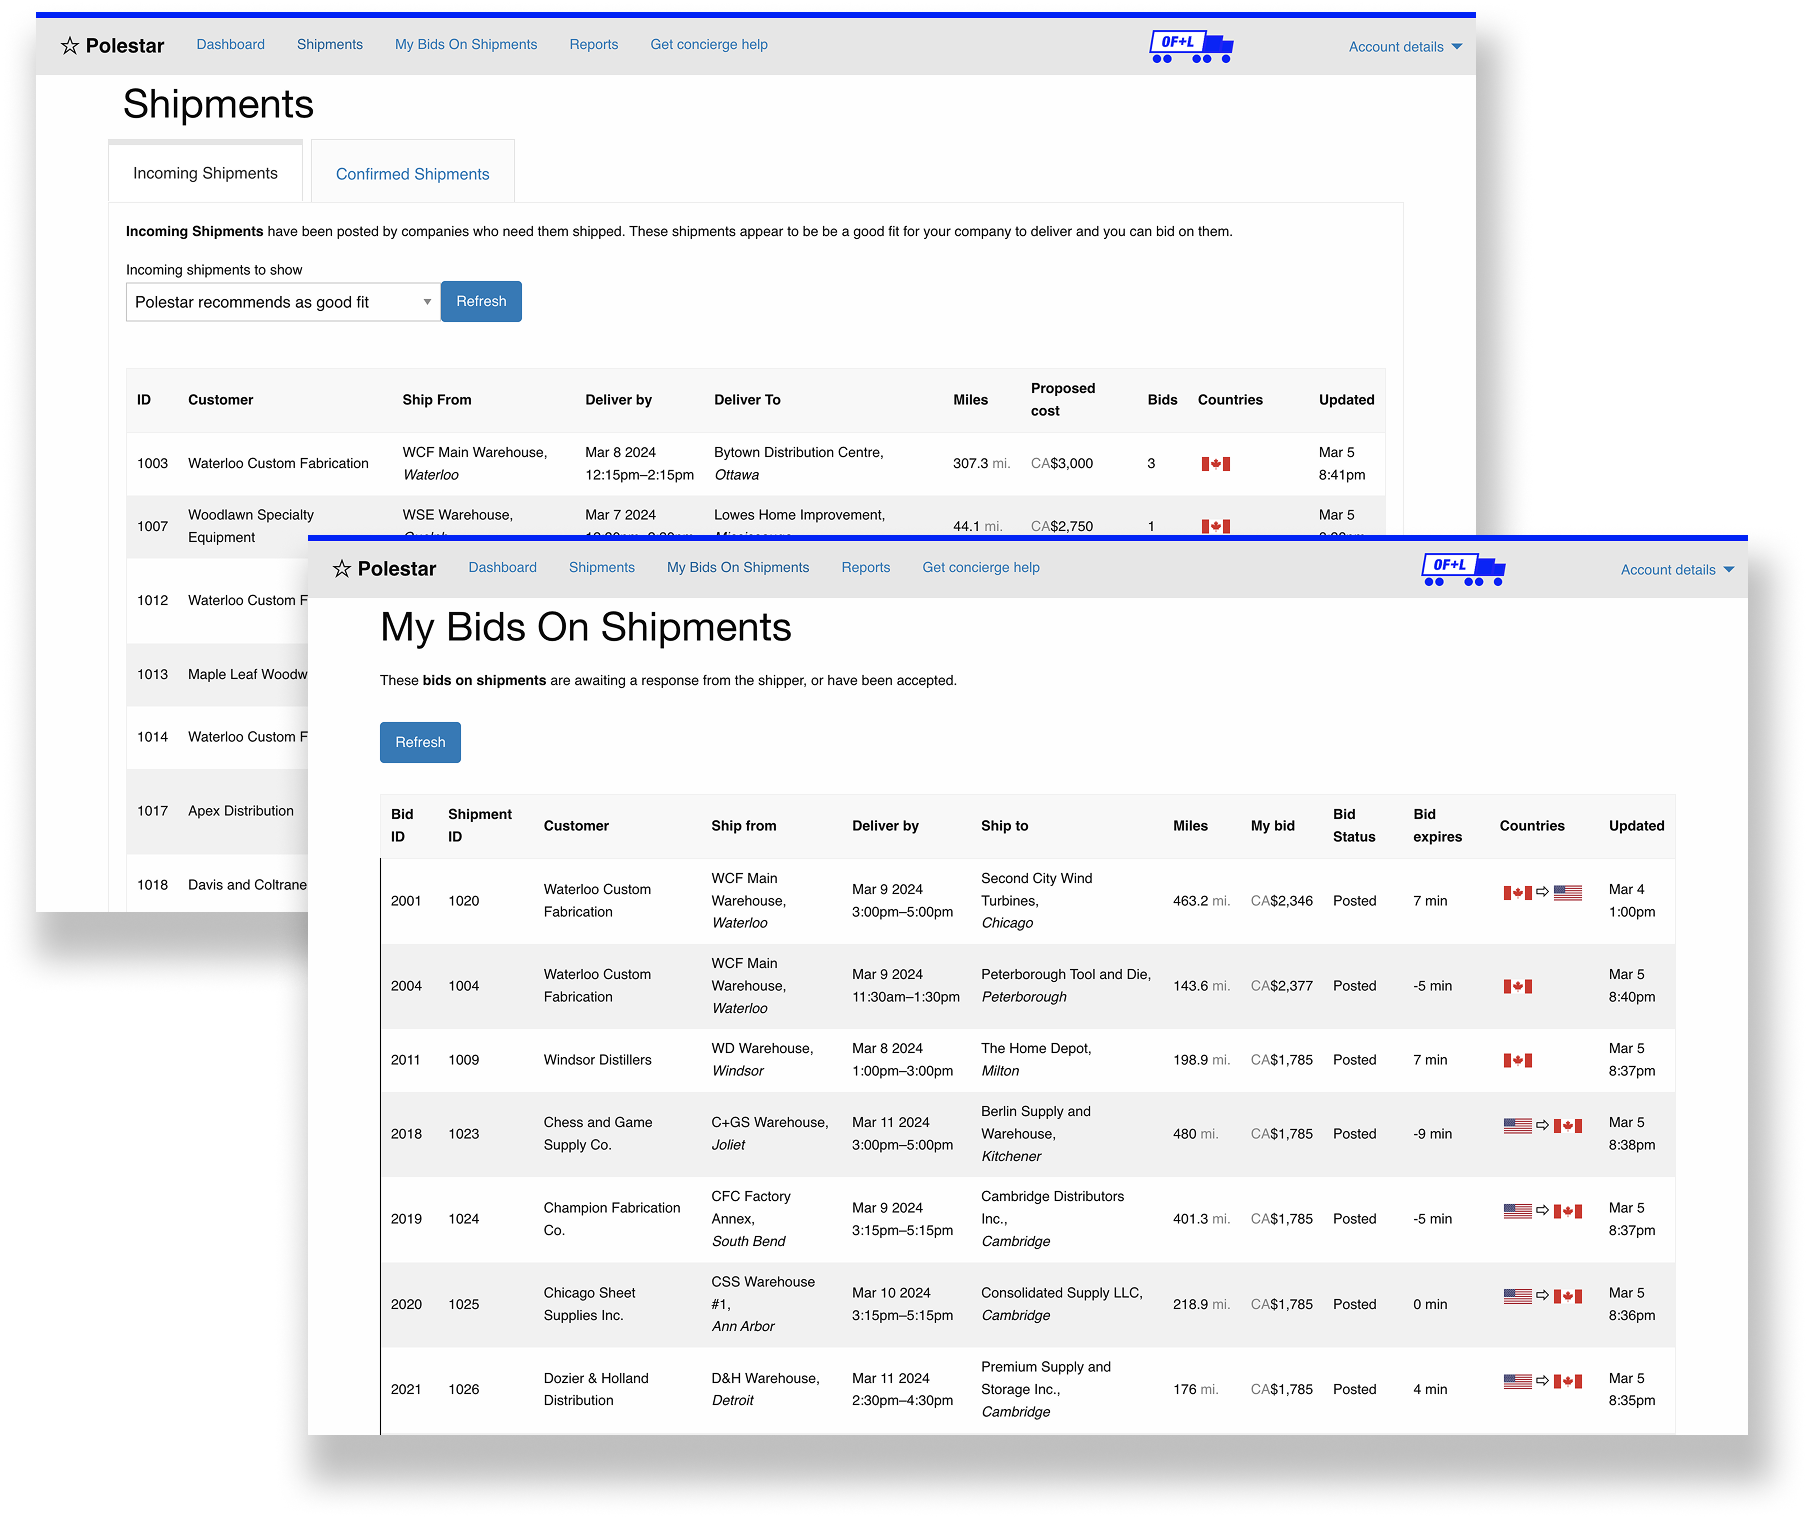Screen dimensions: 1808x1519
Task: Open Shipments link in My Bids window navbar
Action: [x=602, y=568]
